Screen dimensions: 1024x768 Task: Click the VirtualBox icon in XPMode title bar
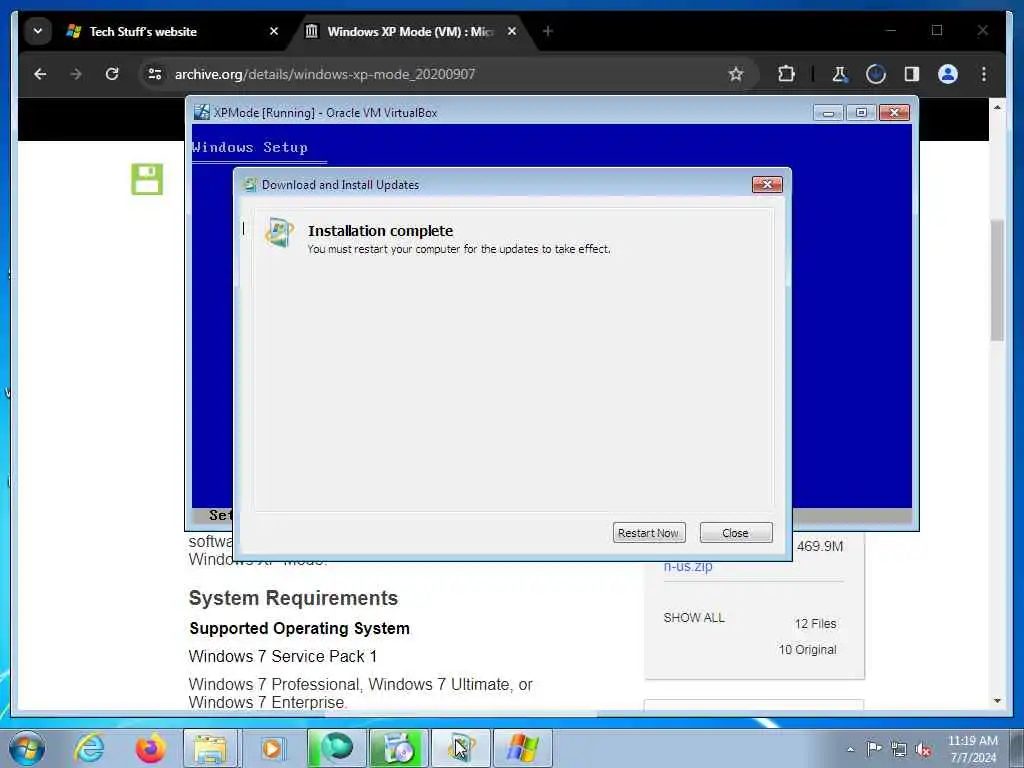(x=202, y=112)
